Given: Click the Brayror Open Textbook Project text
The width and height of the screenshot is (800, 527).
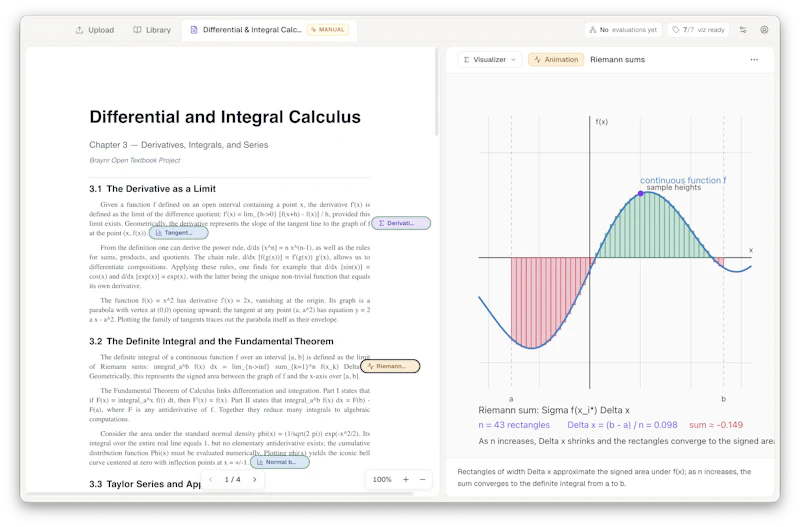Looking at the screenshot, I should coord(135,160).
